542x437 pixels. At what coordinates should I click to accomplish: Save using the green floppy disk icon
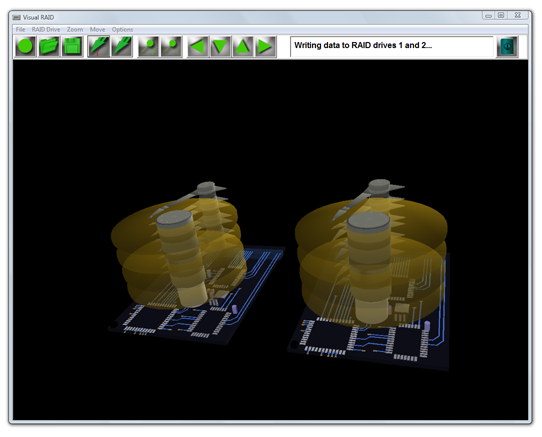pos(72,46)
